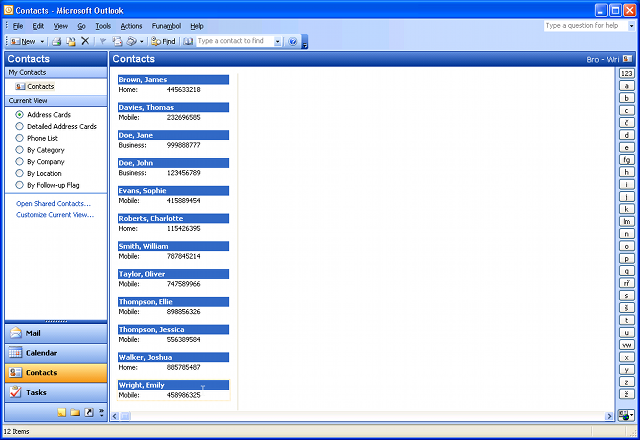Click the Move to Folder icon
Viewport: 640px width, 440px height.
[71, 41]
